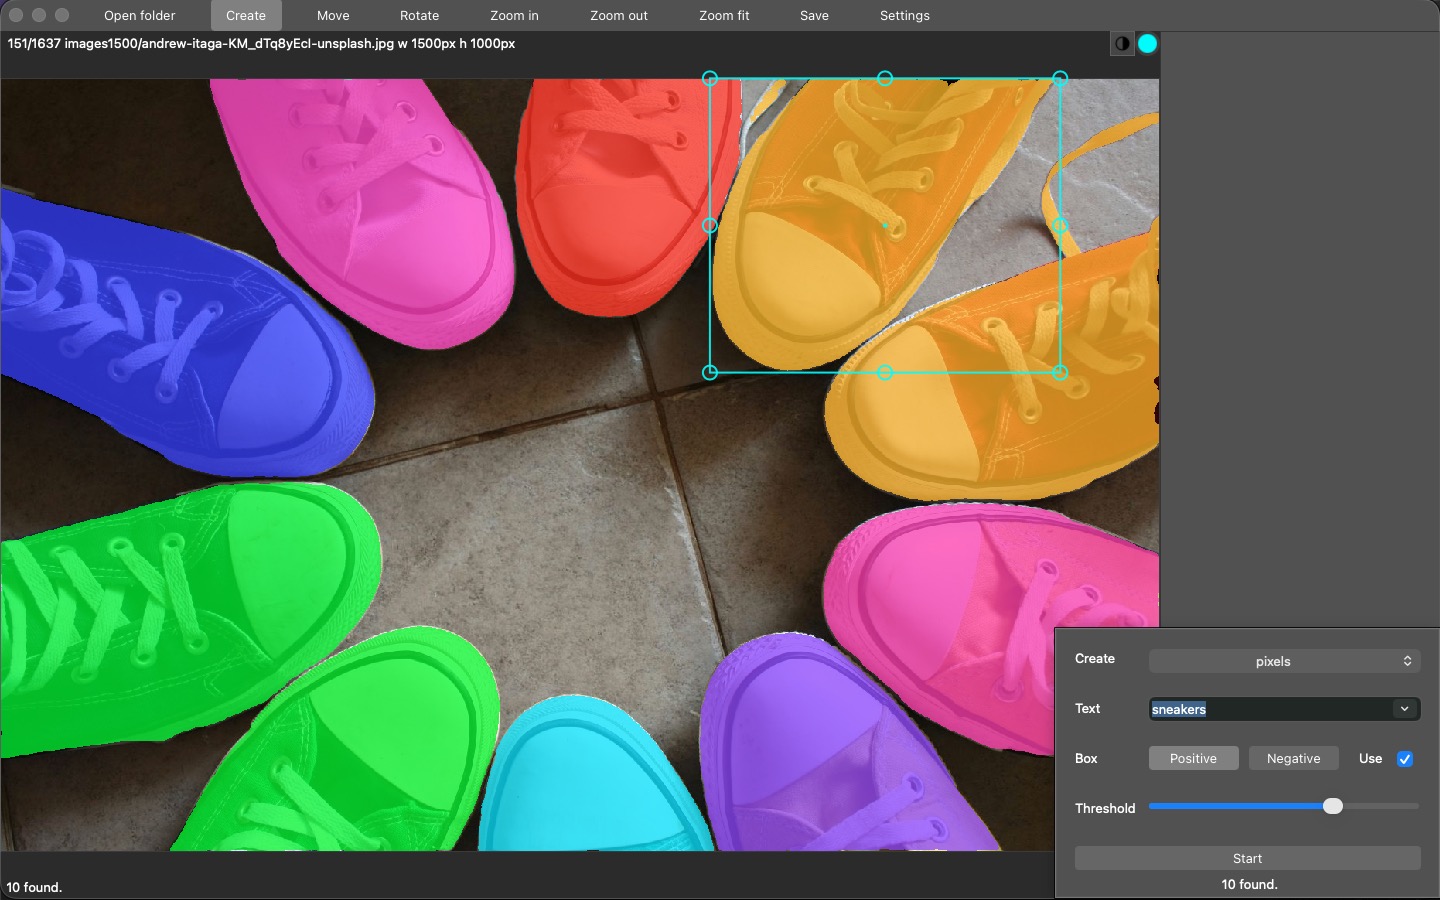Screen dimensions: 1440x900
Task: Open the Settings menu in toolbar
Action: (x=904, y=16)
